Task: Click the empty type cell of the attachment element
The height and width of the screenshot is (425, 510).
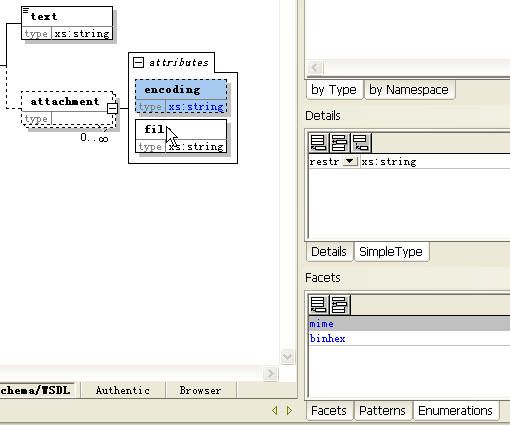Action: (x=82, y=119)
